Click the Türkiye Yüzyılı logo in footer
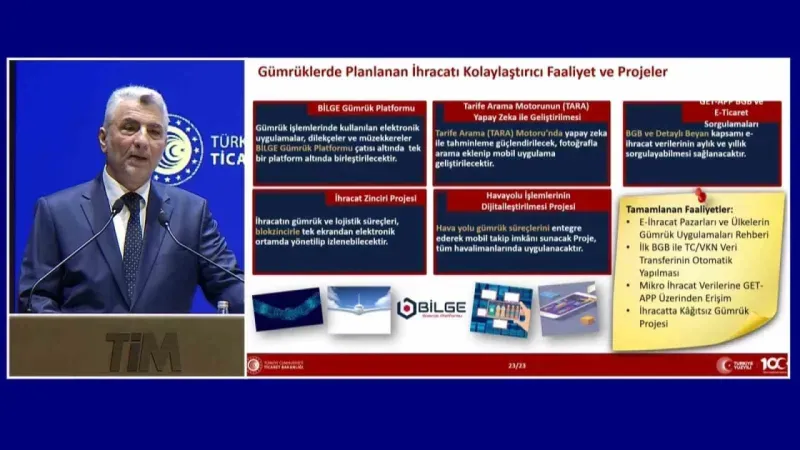The height and width of the screenshot is (450, 800). click(x=736, y=365)
